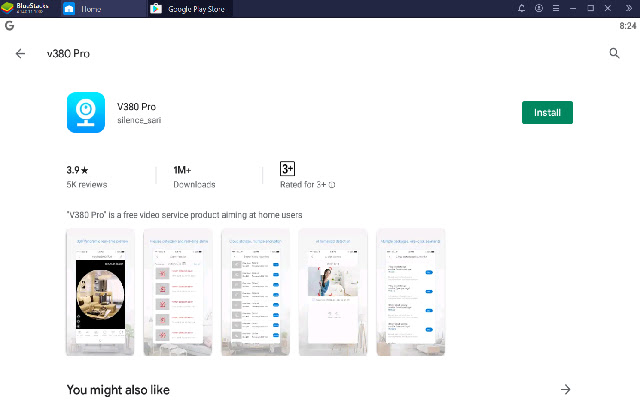The image size is (640, 400).
Task: Open the Play Store search magnifier
Action: coord(614,53)
